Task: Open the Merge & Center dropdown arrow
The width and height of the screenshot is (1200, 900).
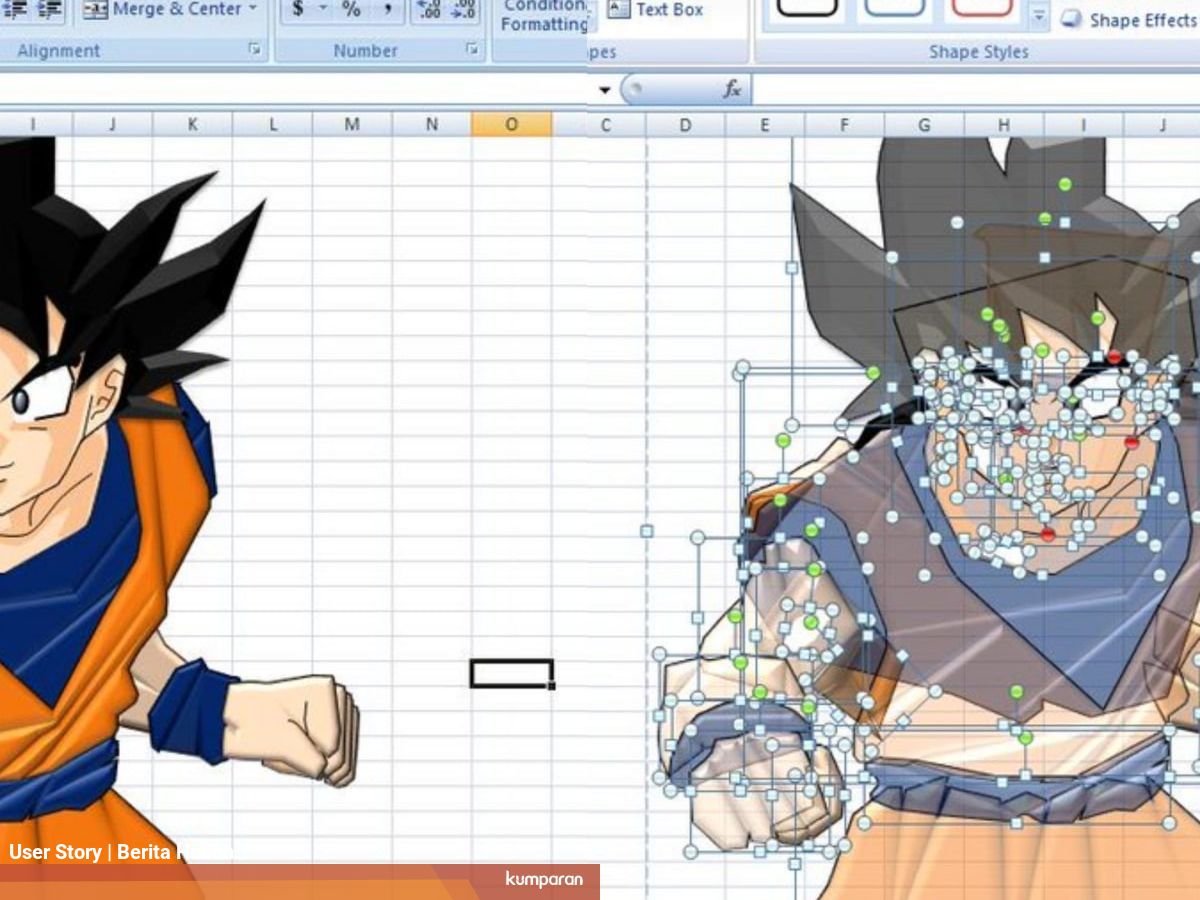Action: coord(252,9)
